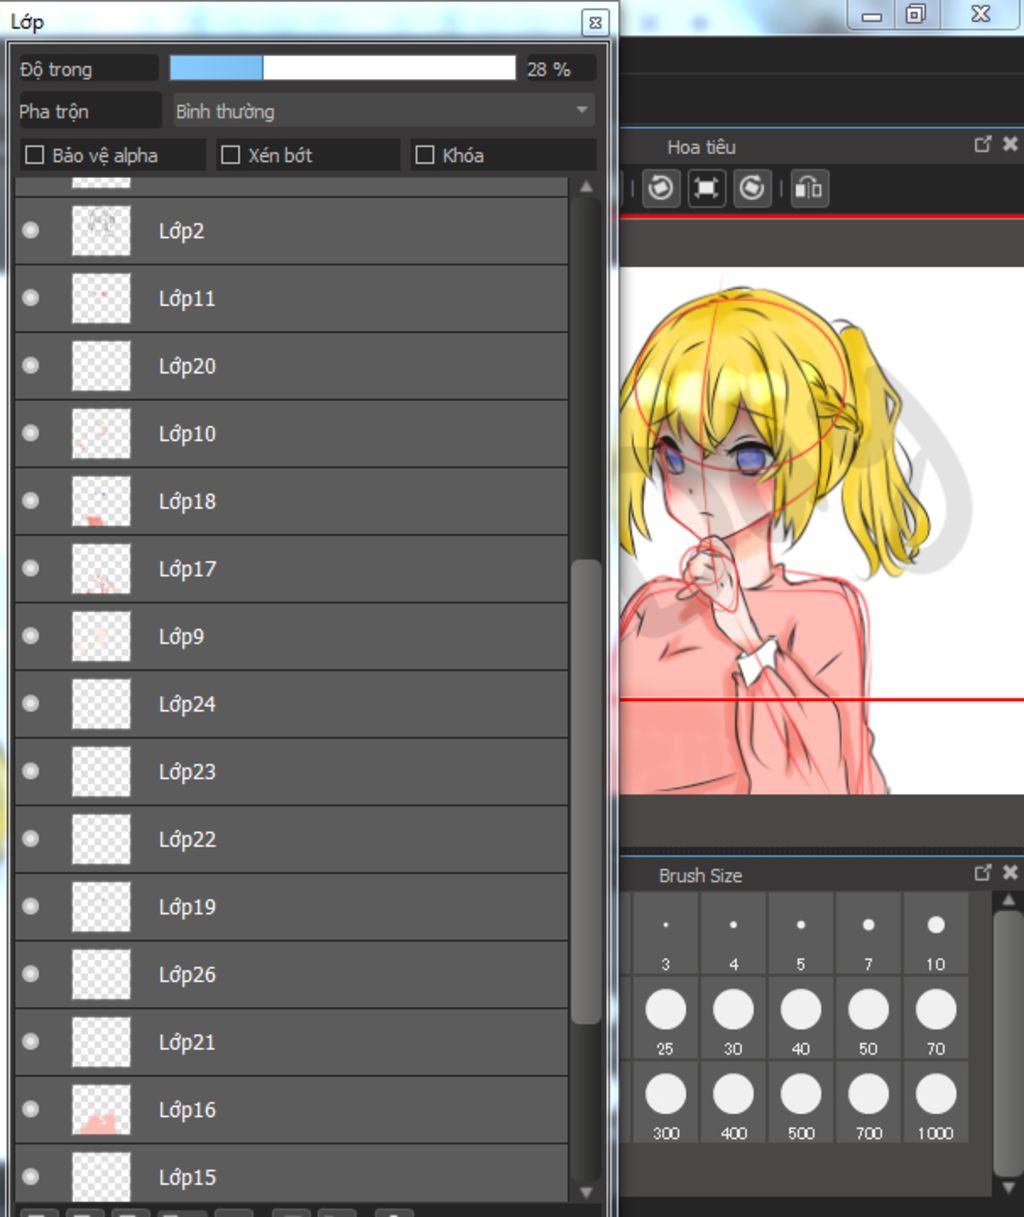The width and height of the screenshot is (1024, 1217).
Task: Rotate canvas left in the Hoa tiêu navigator
Action: [660, 188]
